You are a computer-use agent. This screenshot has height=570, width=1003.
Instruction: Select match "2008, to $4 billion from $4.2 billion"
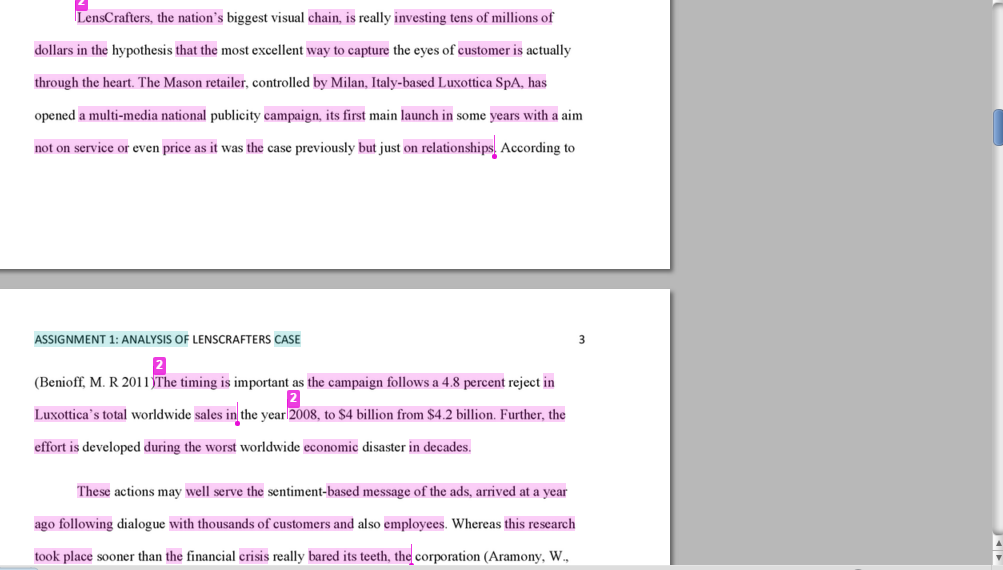click(x=391, y=415)
